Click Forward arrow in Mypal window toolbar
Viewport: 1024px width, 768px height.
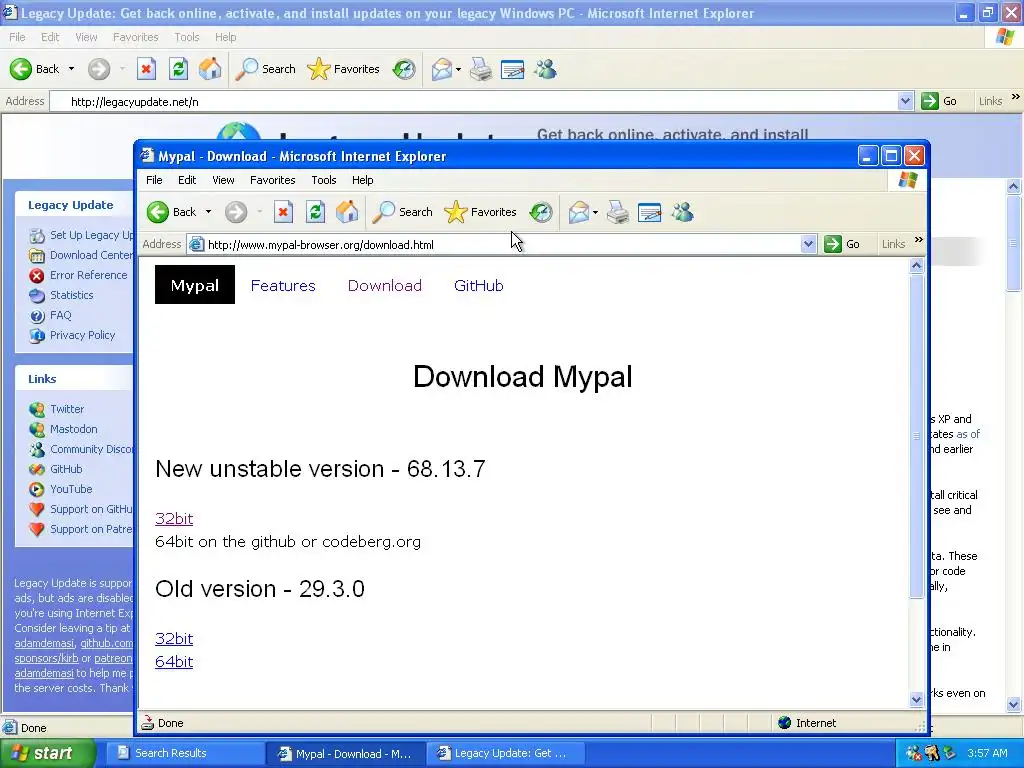pos(236,212)
